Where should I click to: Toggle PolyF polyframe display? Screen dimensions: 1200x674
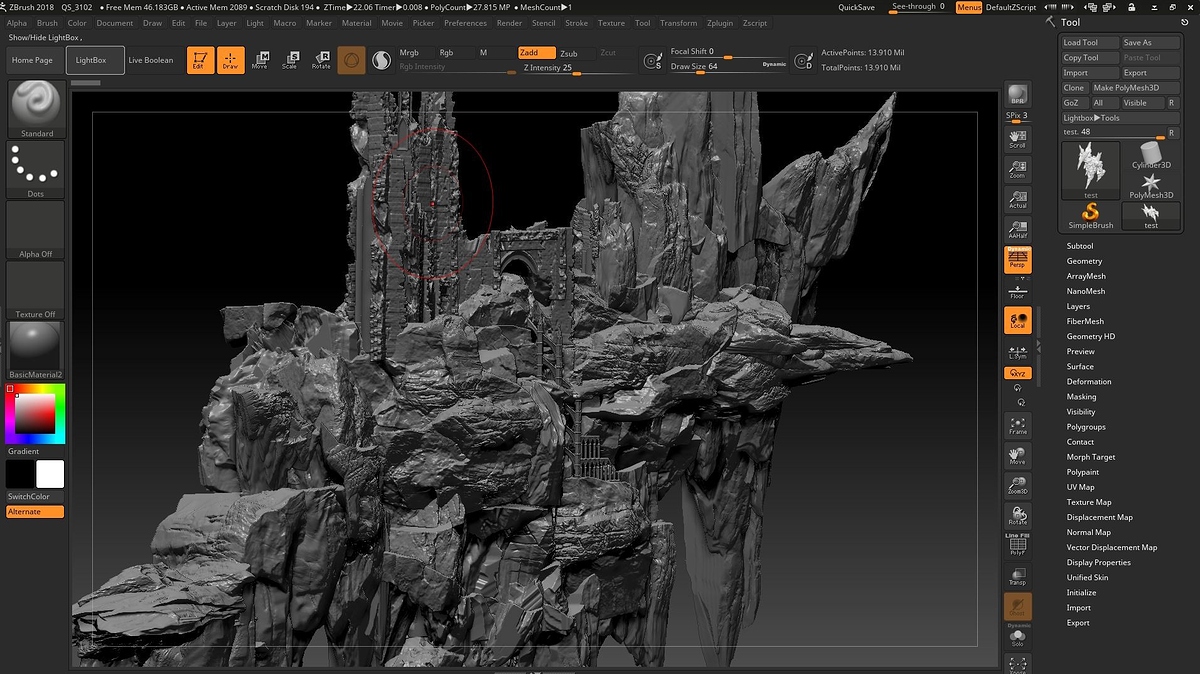click(1018, 546)
